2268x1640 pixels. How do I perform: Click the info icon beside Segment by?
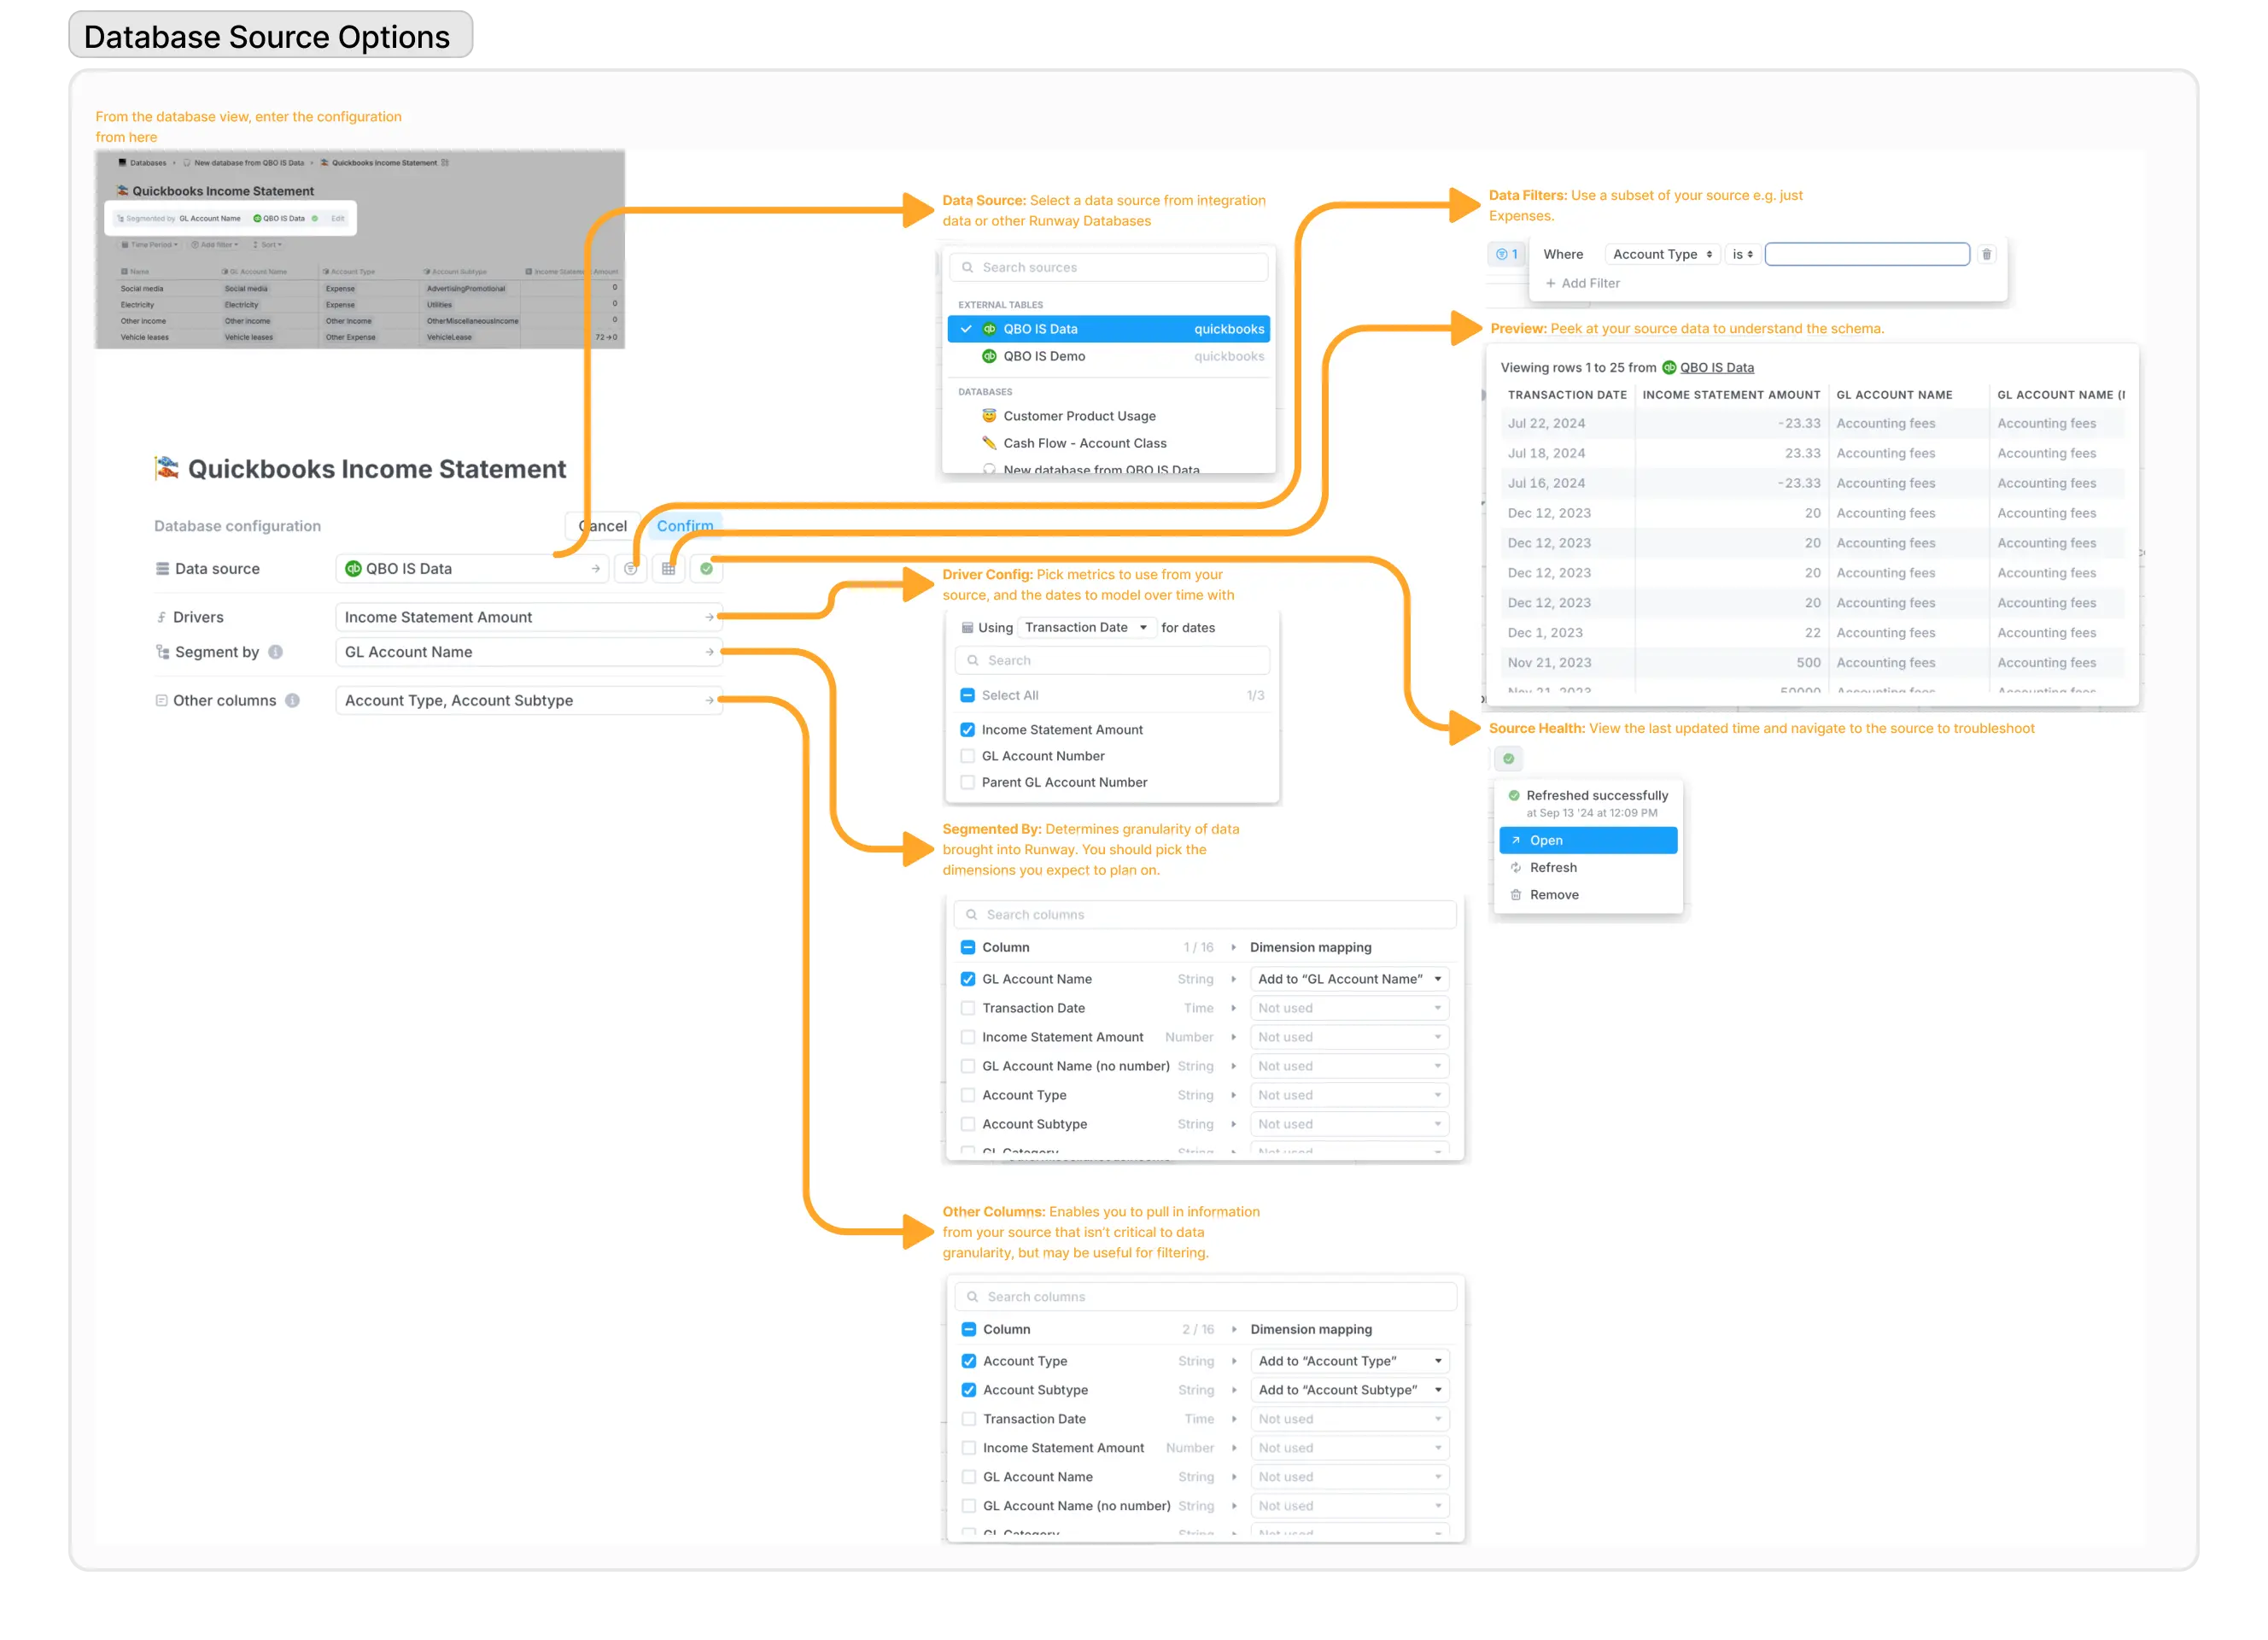point(276,652)
